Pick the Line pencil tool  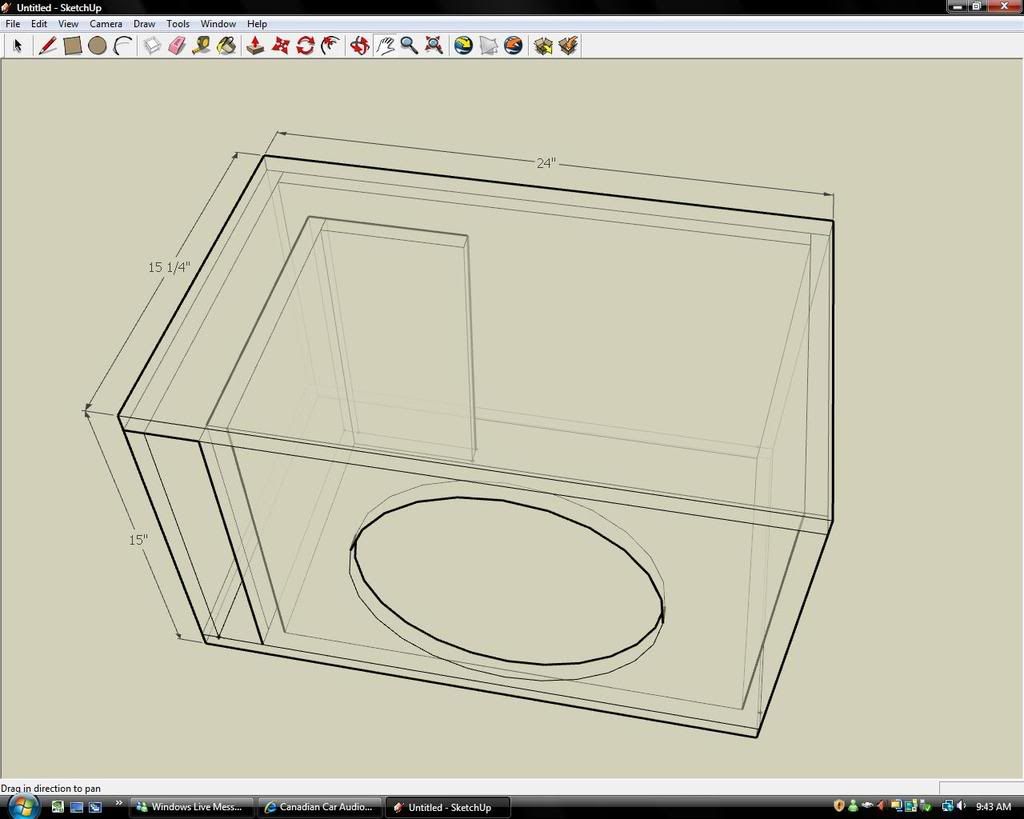(47, 45)
